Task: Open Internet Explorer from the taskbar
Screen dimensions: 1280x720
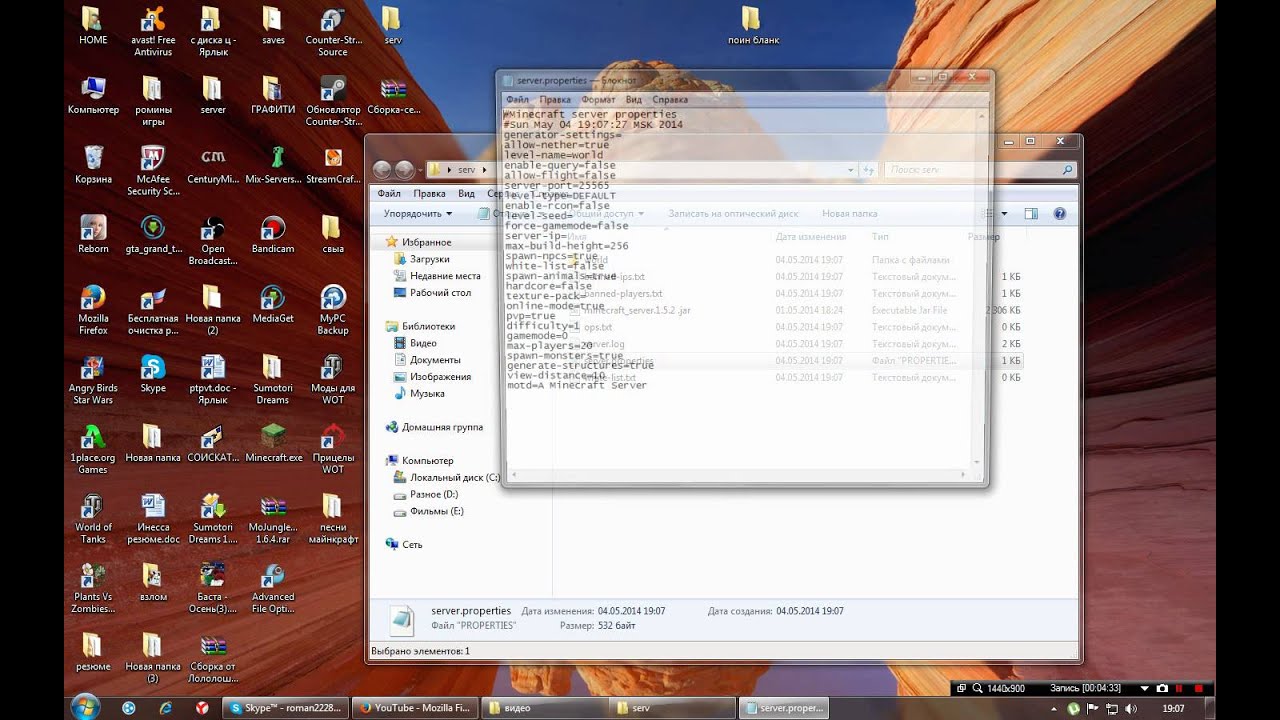Action: coord(165,708)
